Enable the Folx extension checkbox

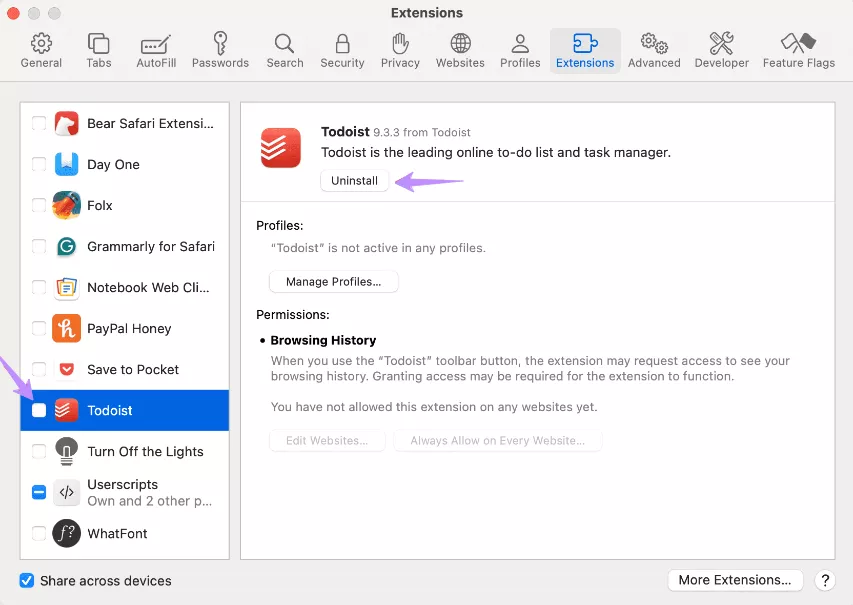pyautogui.click(x=39, y=205)
